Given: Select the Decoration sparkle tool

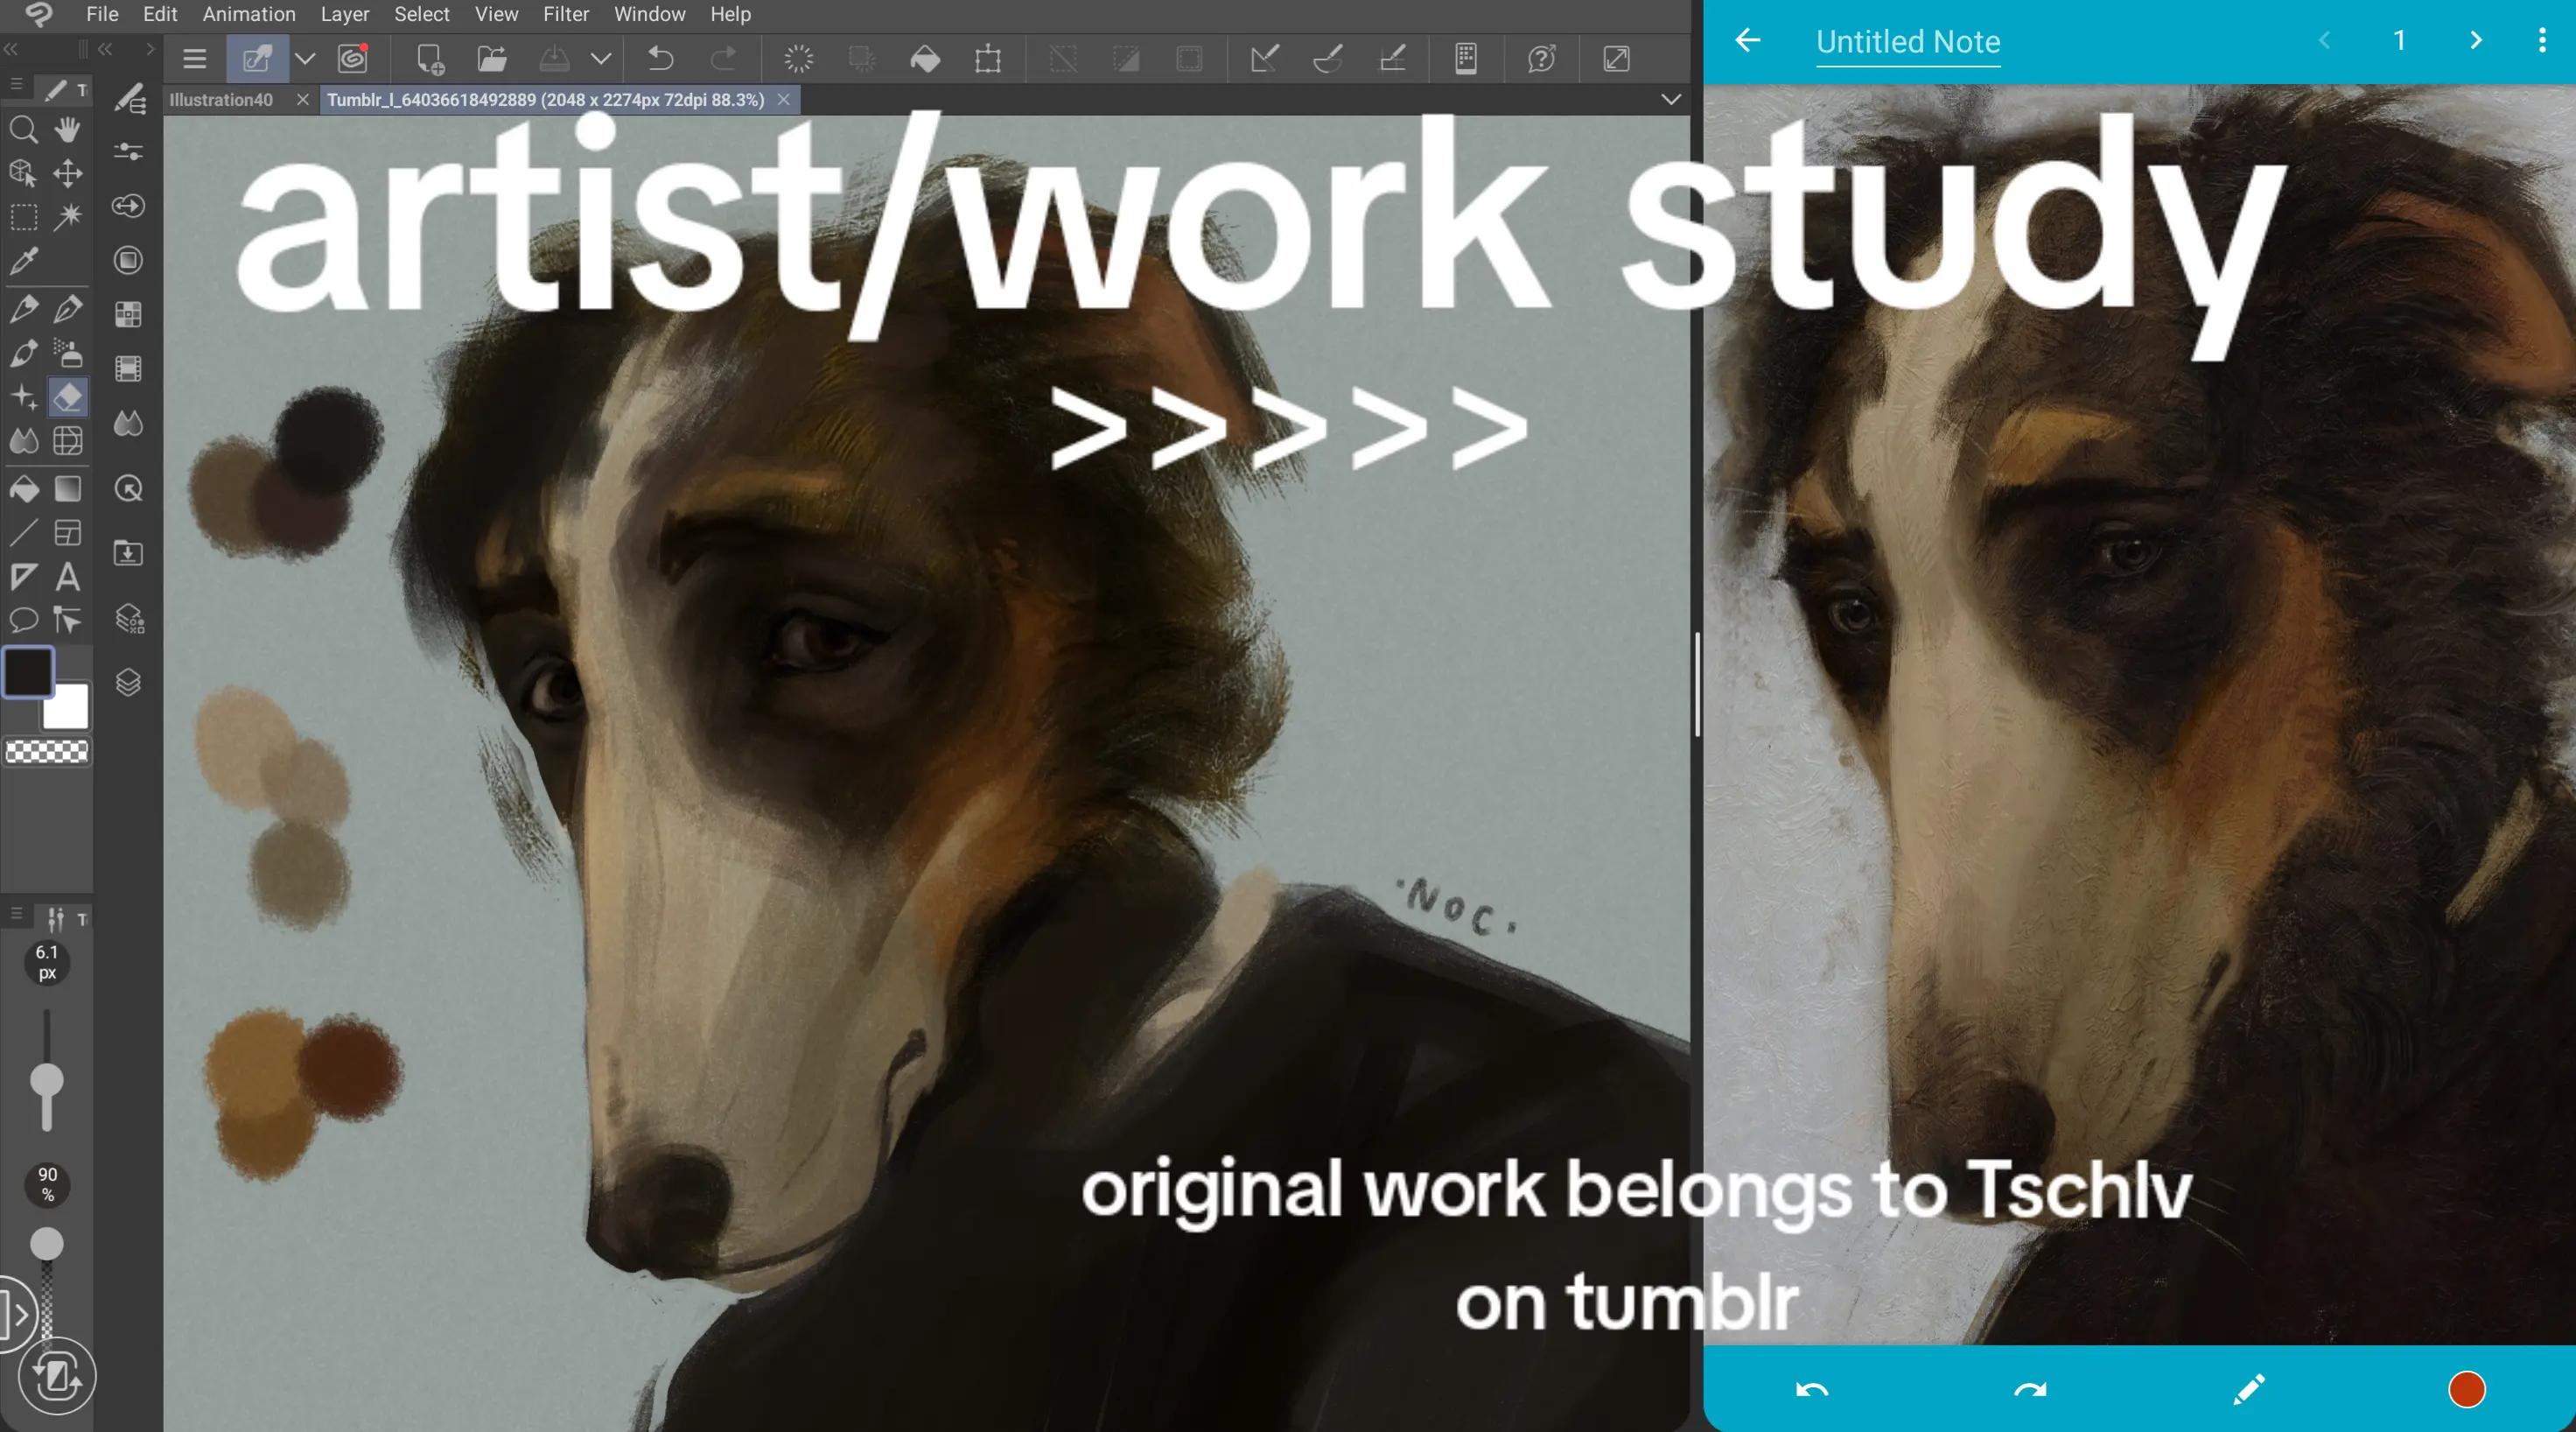Looking at the screenshot, I should tap(24, 397).
